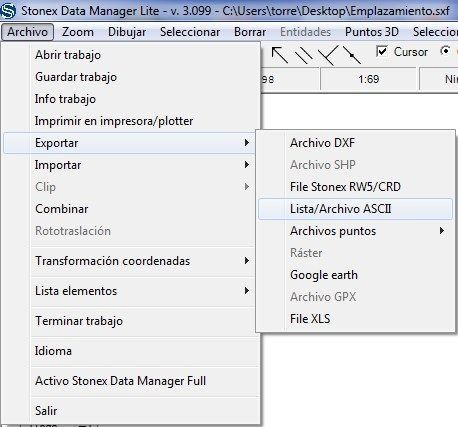The image size is (458, 427).
Task: Select Google earth export option
Action: (355, 275)
